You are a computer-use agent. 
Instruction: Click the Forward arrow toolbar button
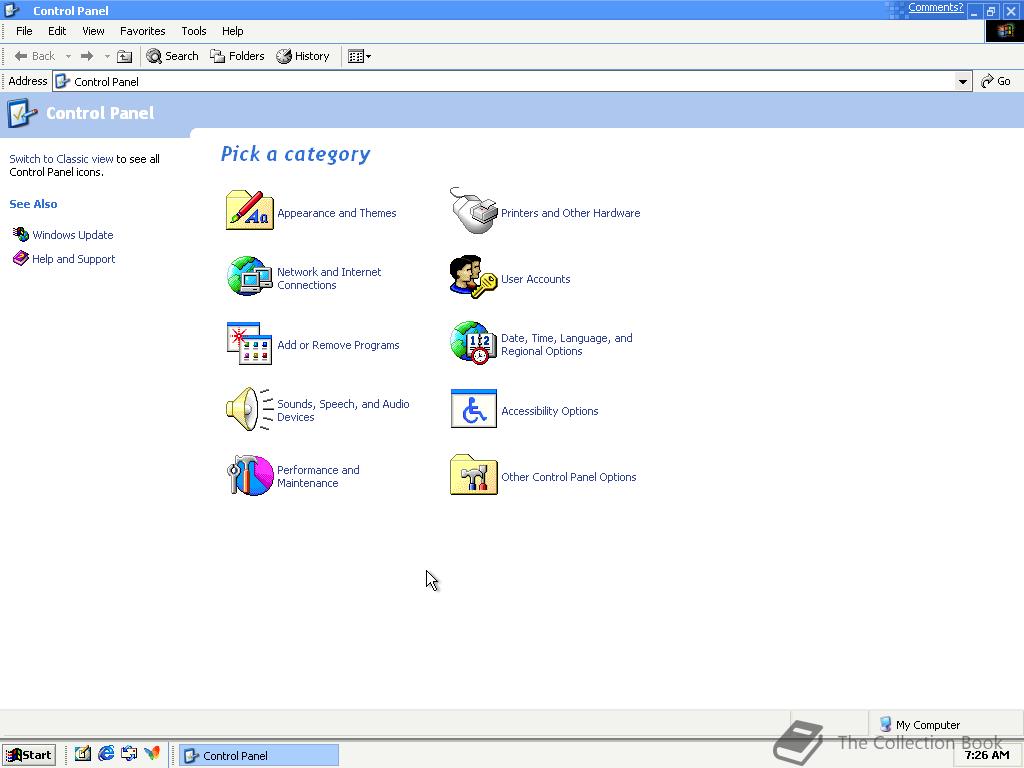[x=87, y=56]
